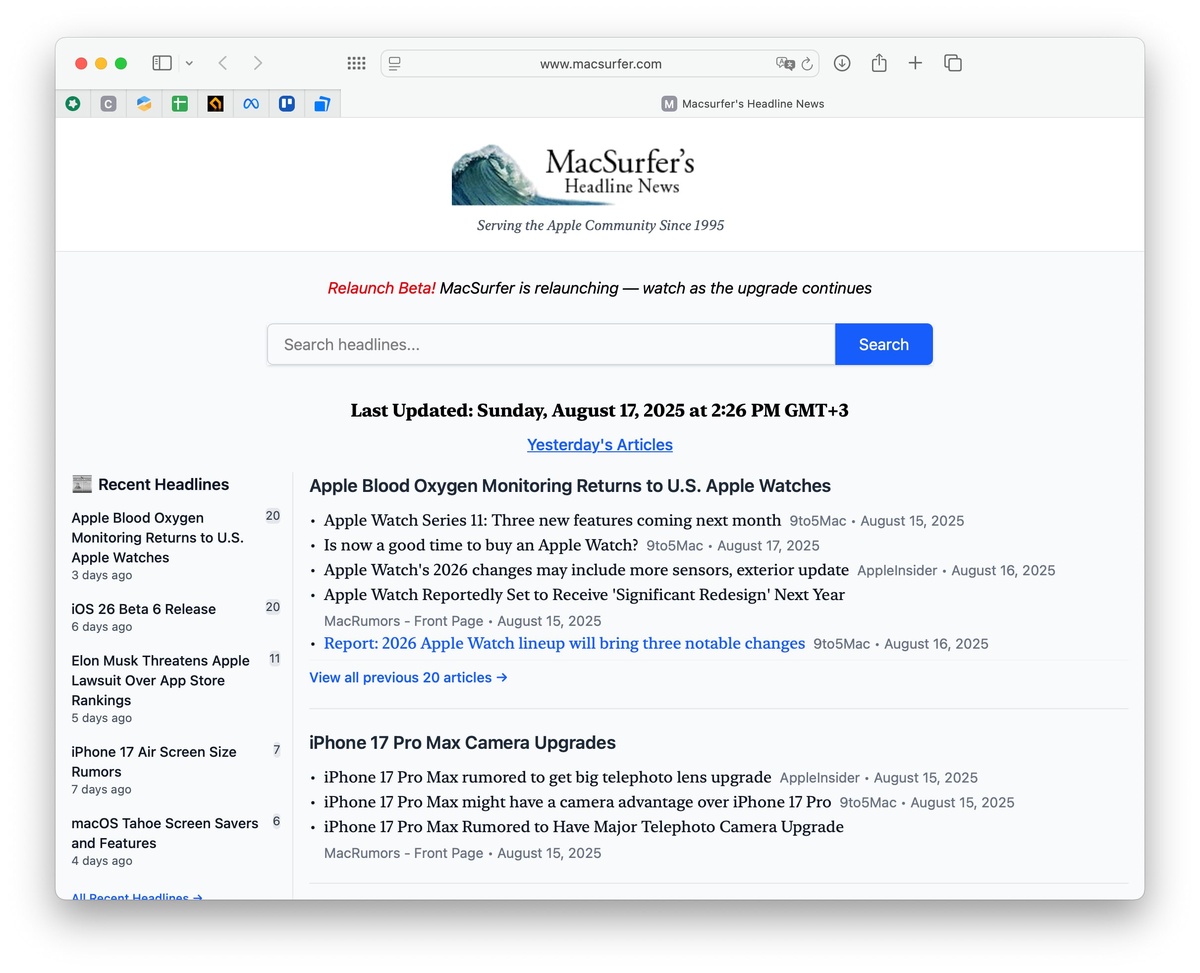Image resolution: width=1200 pixels, height=973 pixels.
Task: Click the red Relaunch Beta! text
Action: pos(382,288)
